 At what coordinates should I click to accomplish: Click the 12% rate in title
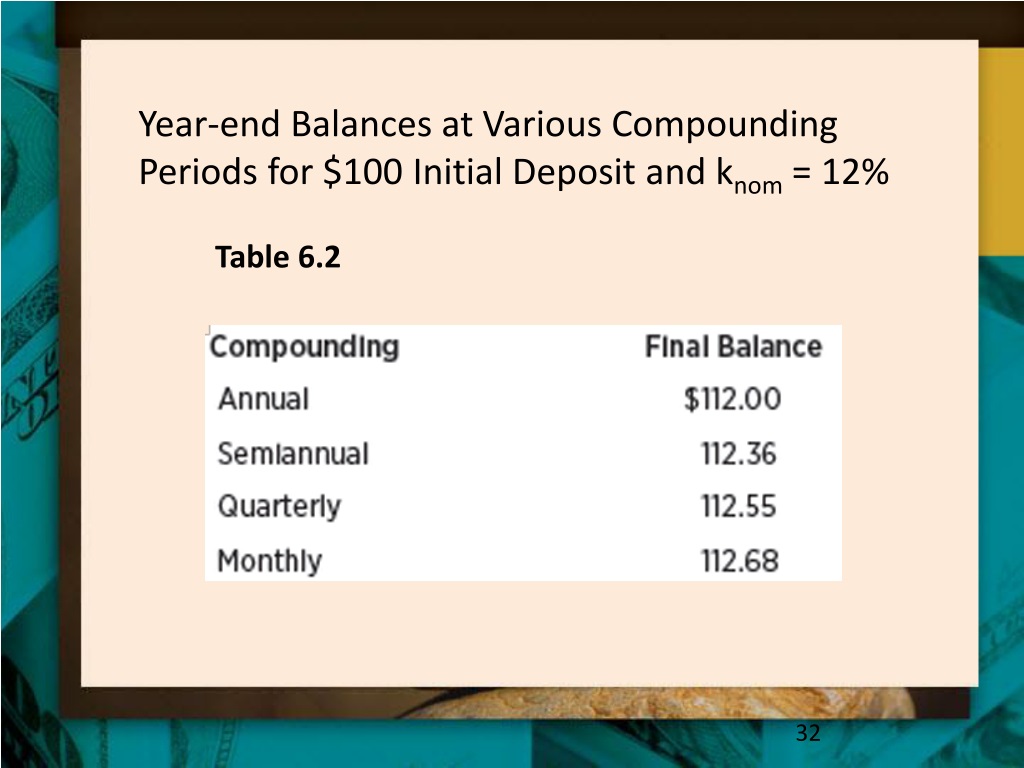pyautogui.click(x=855, y=172)
